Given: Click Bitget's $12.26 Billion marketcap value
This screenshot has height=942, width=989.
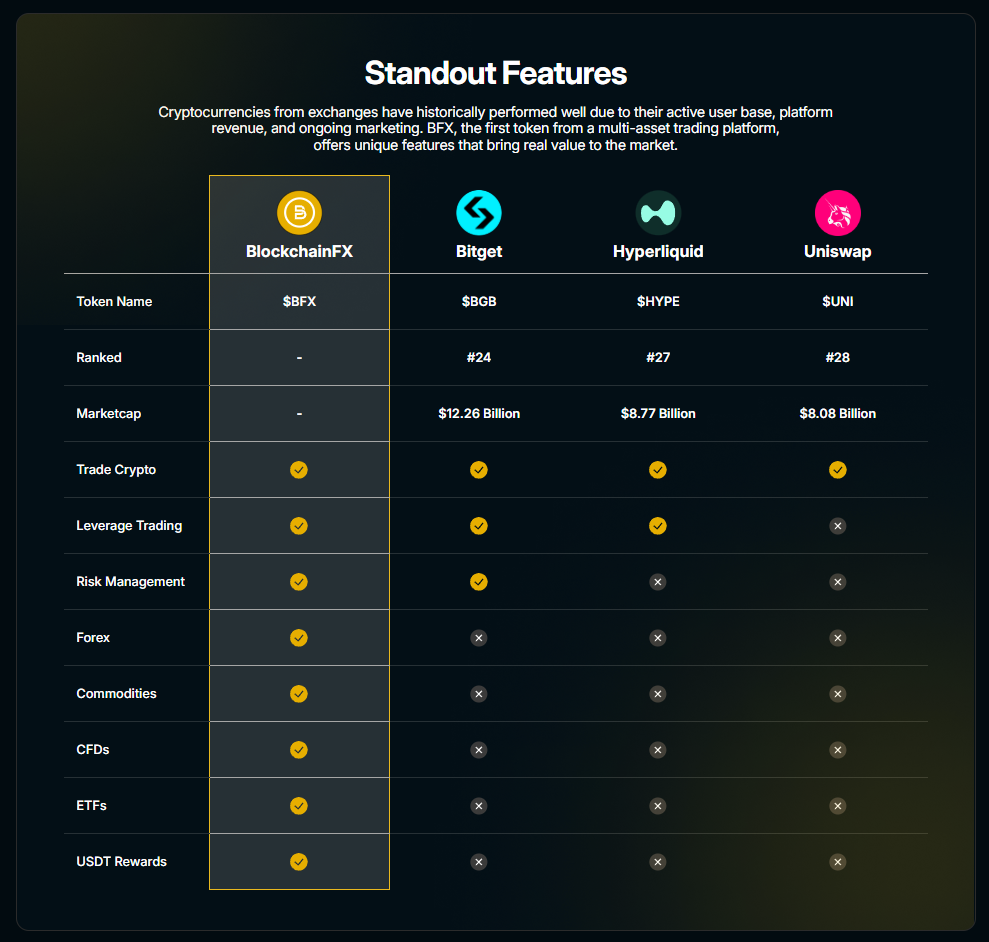Looking at the screenshot, I should pos(479,413).
